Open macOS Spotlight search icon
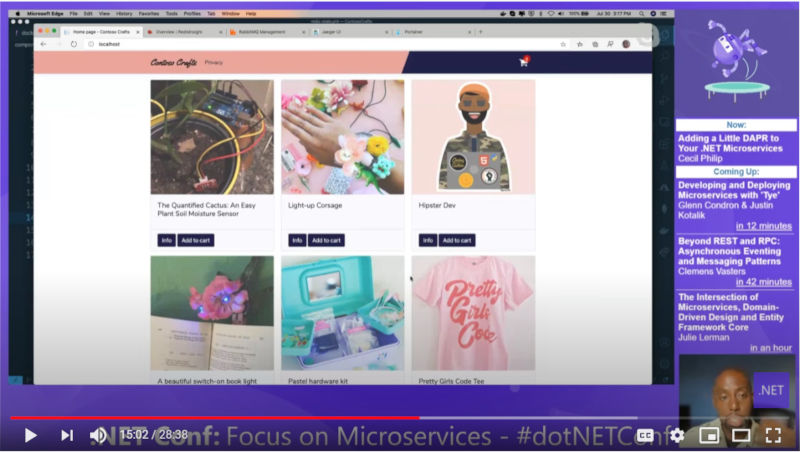 coord(642,14)
